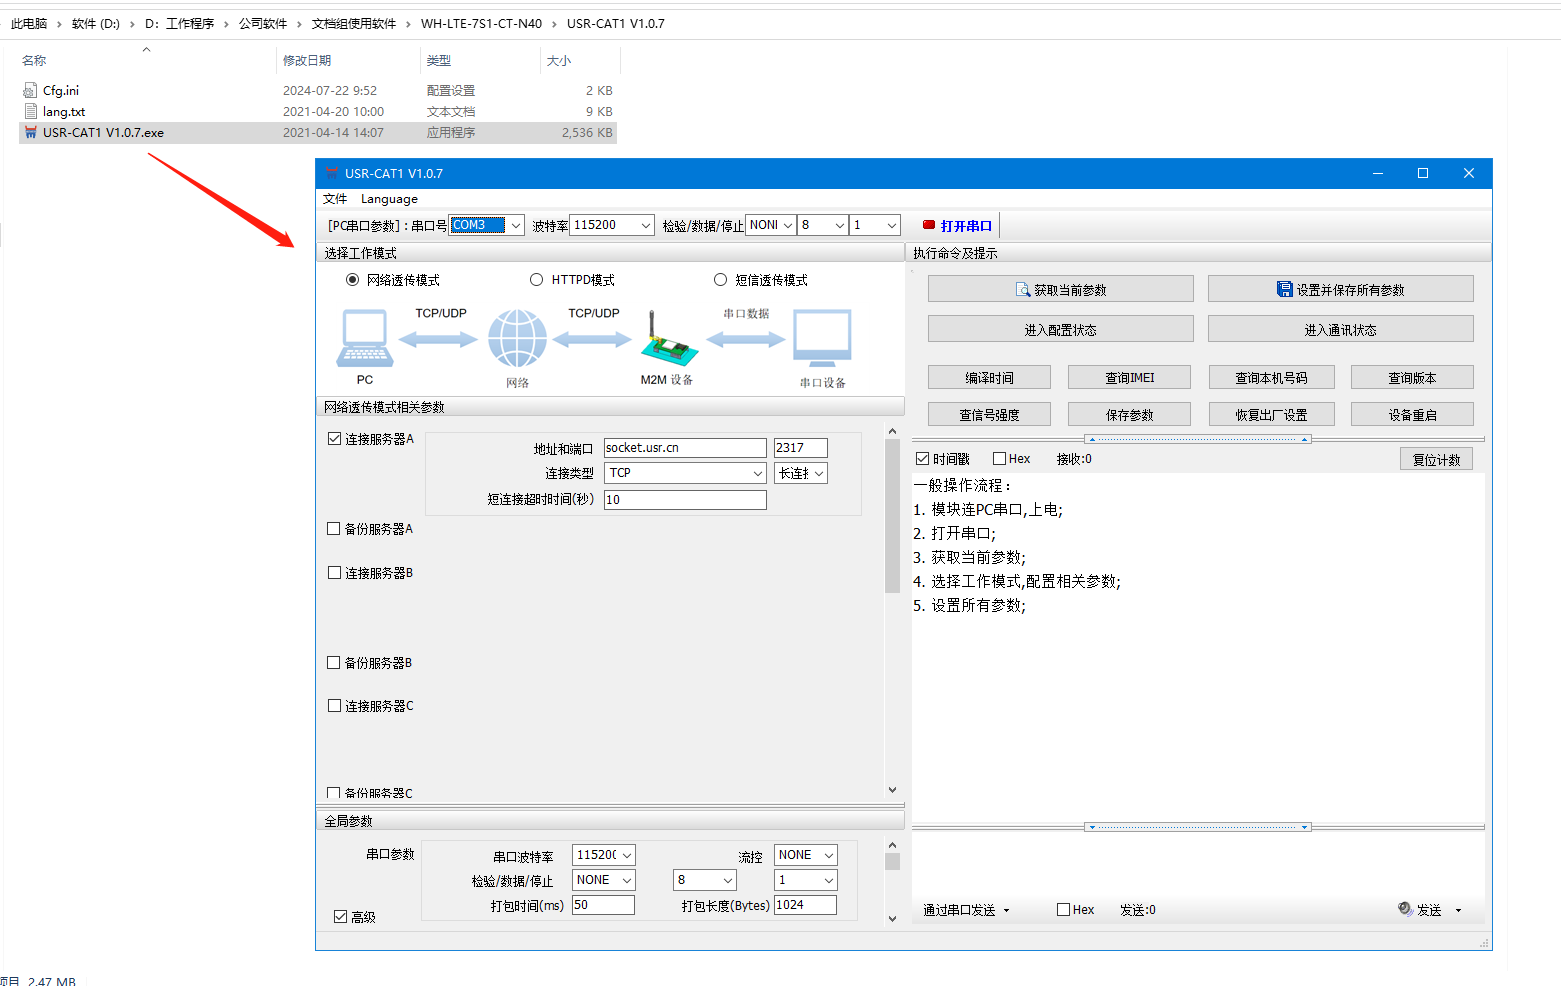Image resolution: width=1561 pixels, height=986 pixels.
Task: Click the network globe icon
Action: (x=517, y=338)
